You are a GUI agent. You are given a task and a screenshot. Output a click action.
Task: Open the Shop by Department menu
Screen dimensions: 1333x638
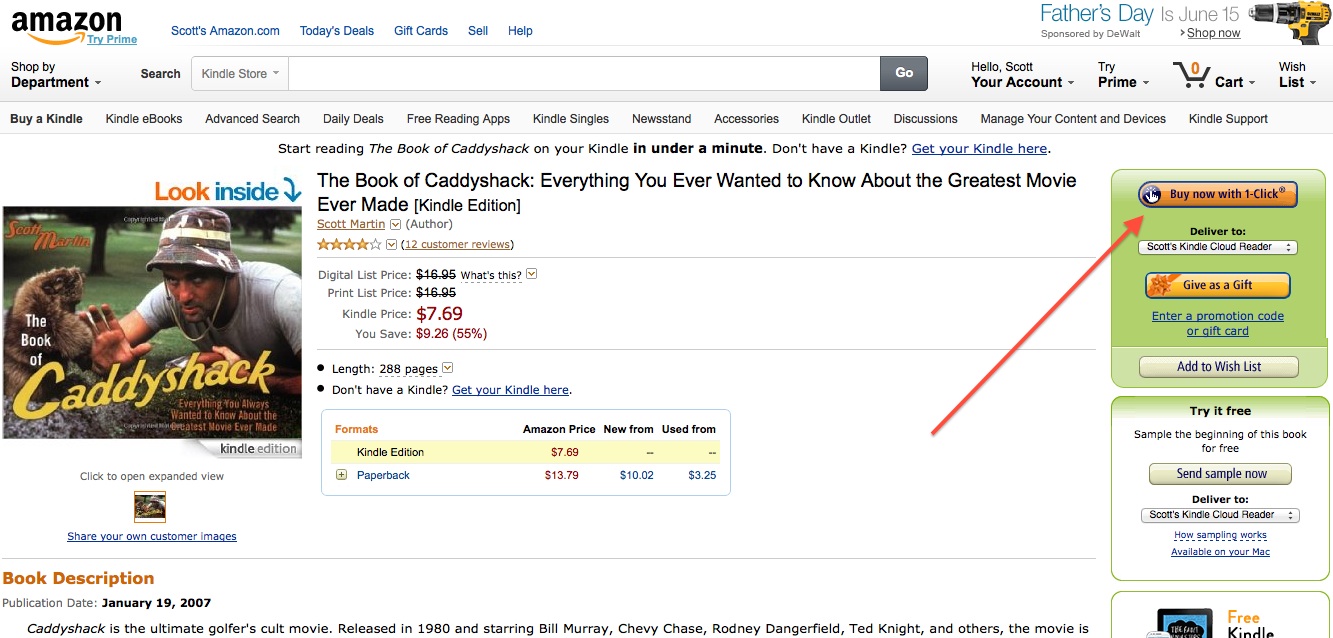[x=56, y=75]
